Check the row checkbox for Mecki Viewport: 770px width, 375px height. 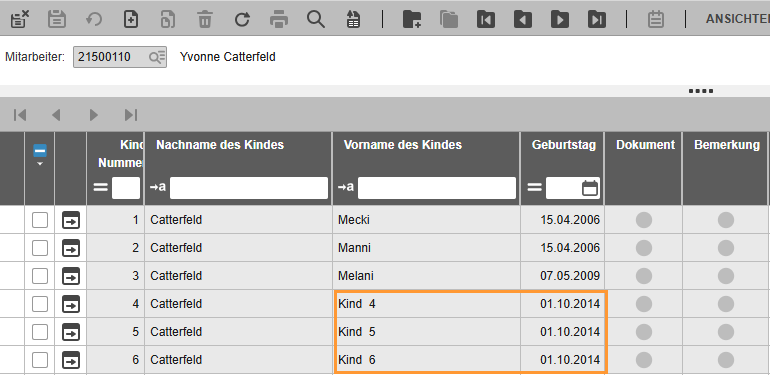coord(40,220)
